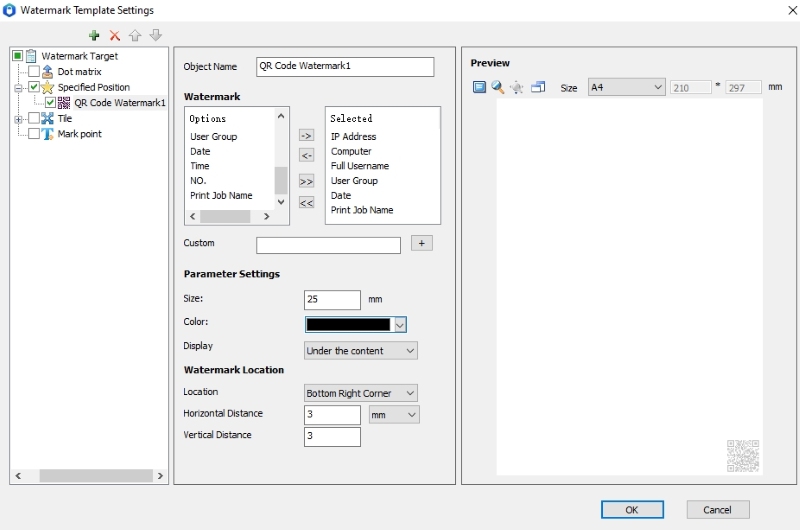This screenshot has height=530, width=800.
Task: Open the Display dropdown
Action: point(360,351)
